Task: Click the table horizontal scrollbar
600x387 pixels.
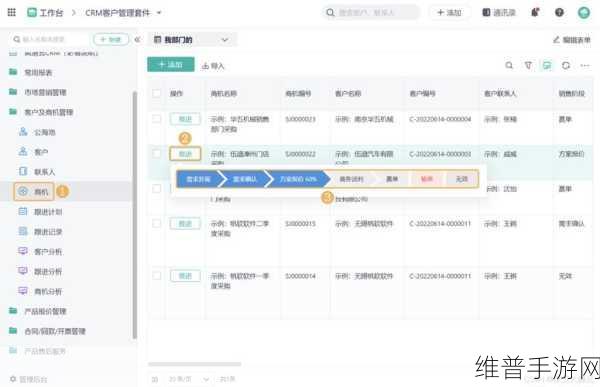Action: pos(194,364)
